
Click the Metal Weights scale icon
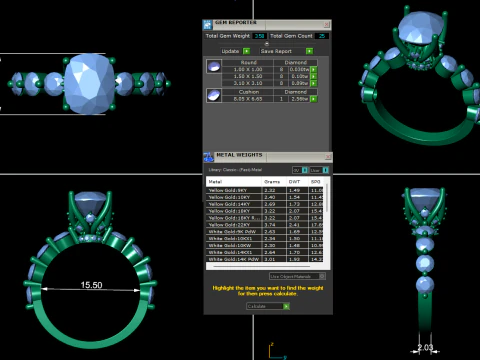(208, 157)
